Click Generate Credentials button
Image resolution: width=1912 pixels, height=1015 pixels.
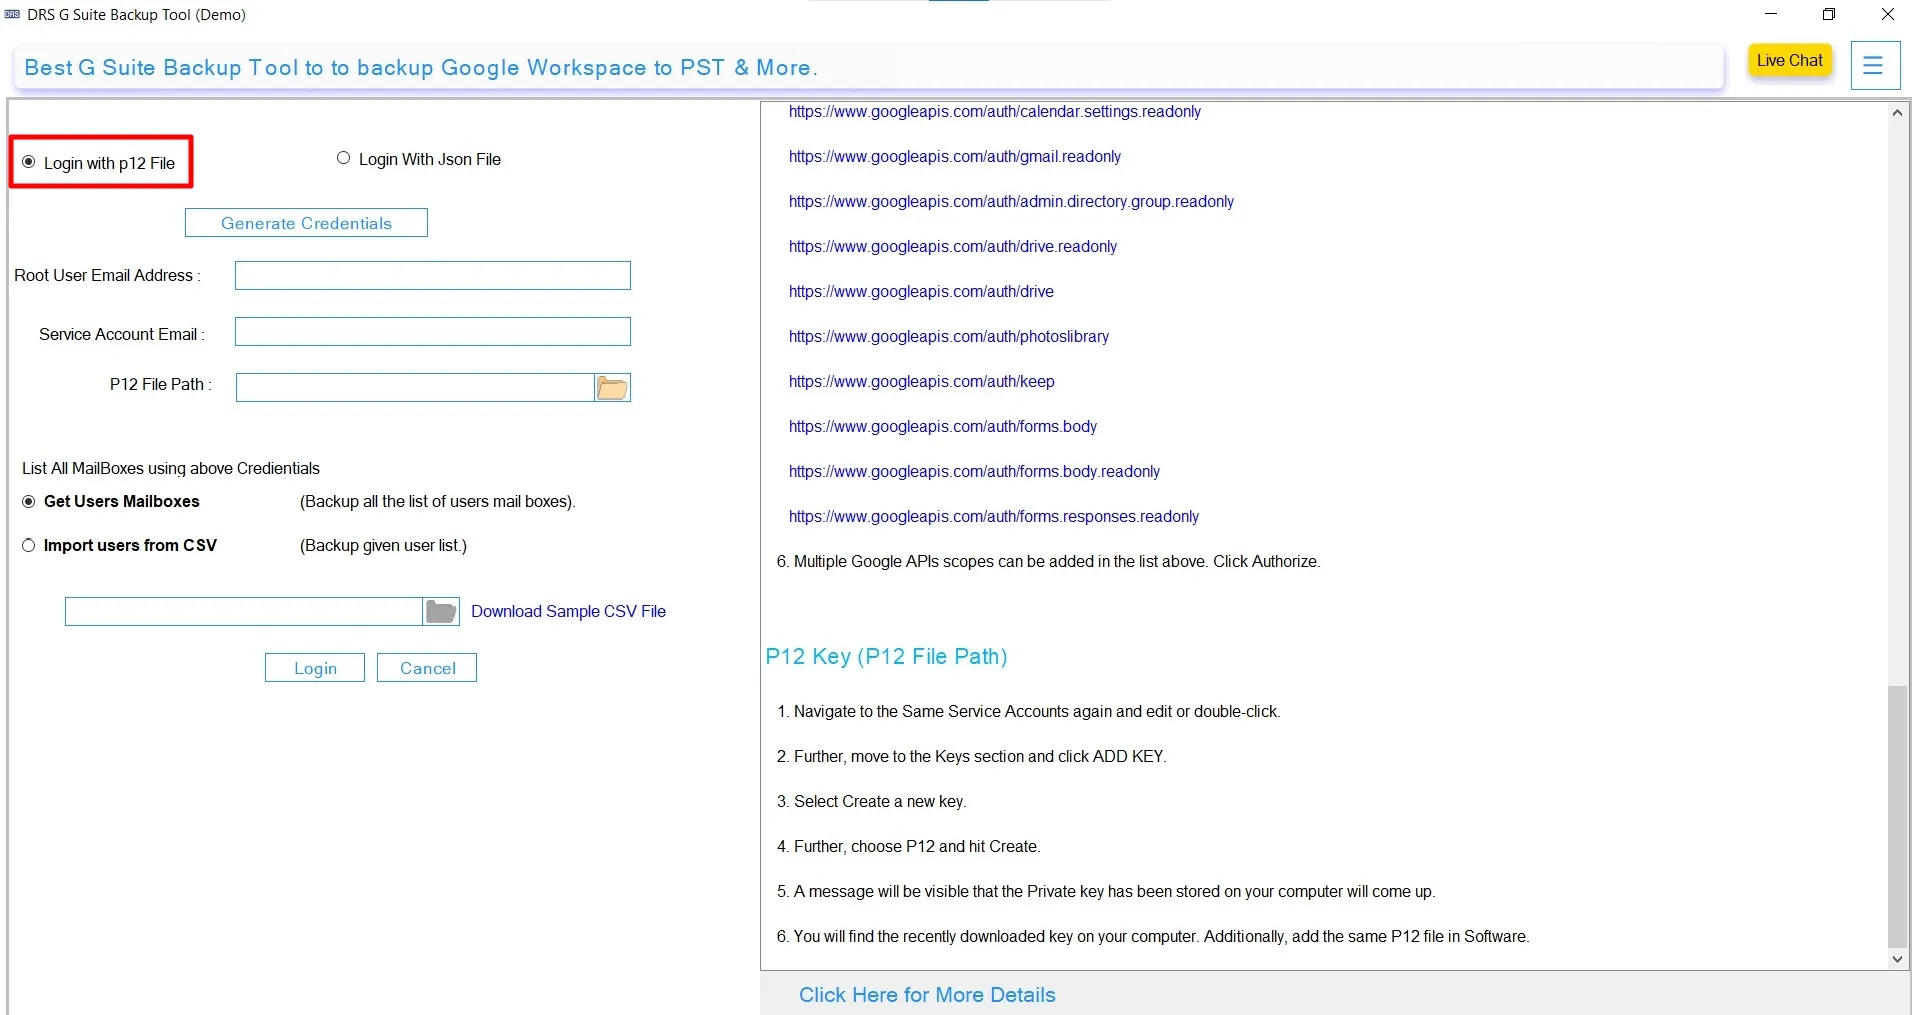click(306, 223)
